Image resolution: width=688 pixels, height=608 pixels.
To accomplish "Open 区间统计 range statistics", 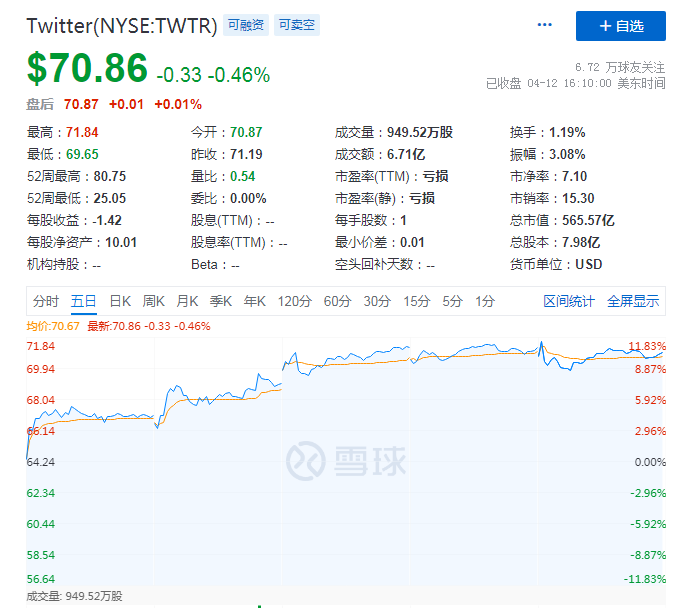I will click(569, 301).
